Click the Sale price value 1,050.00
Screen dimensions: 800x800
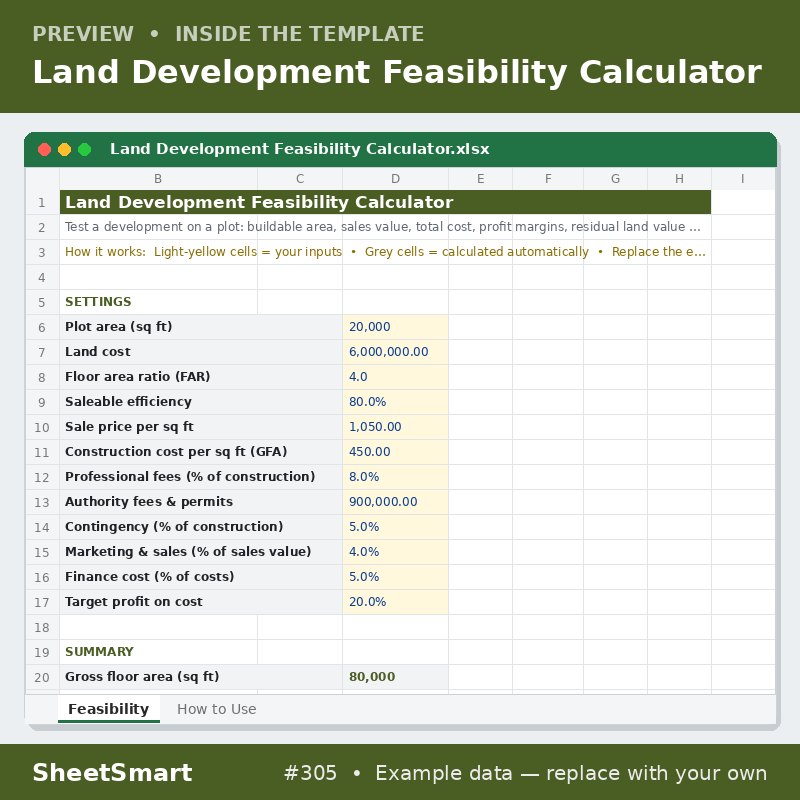(x=395, y=427)
